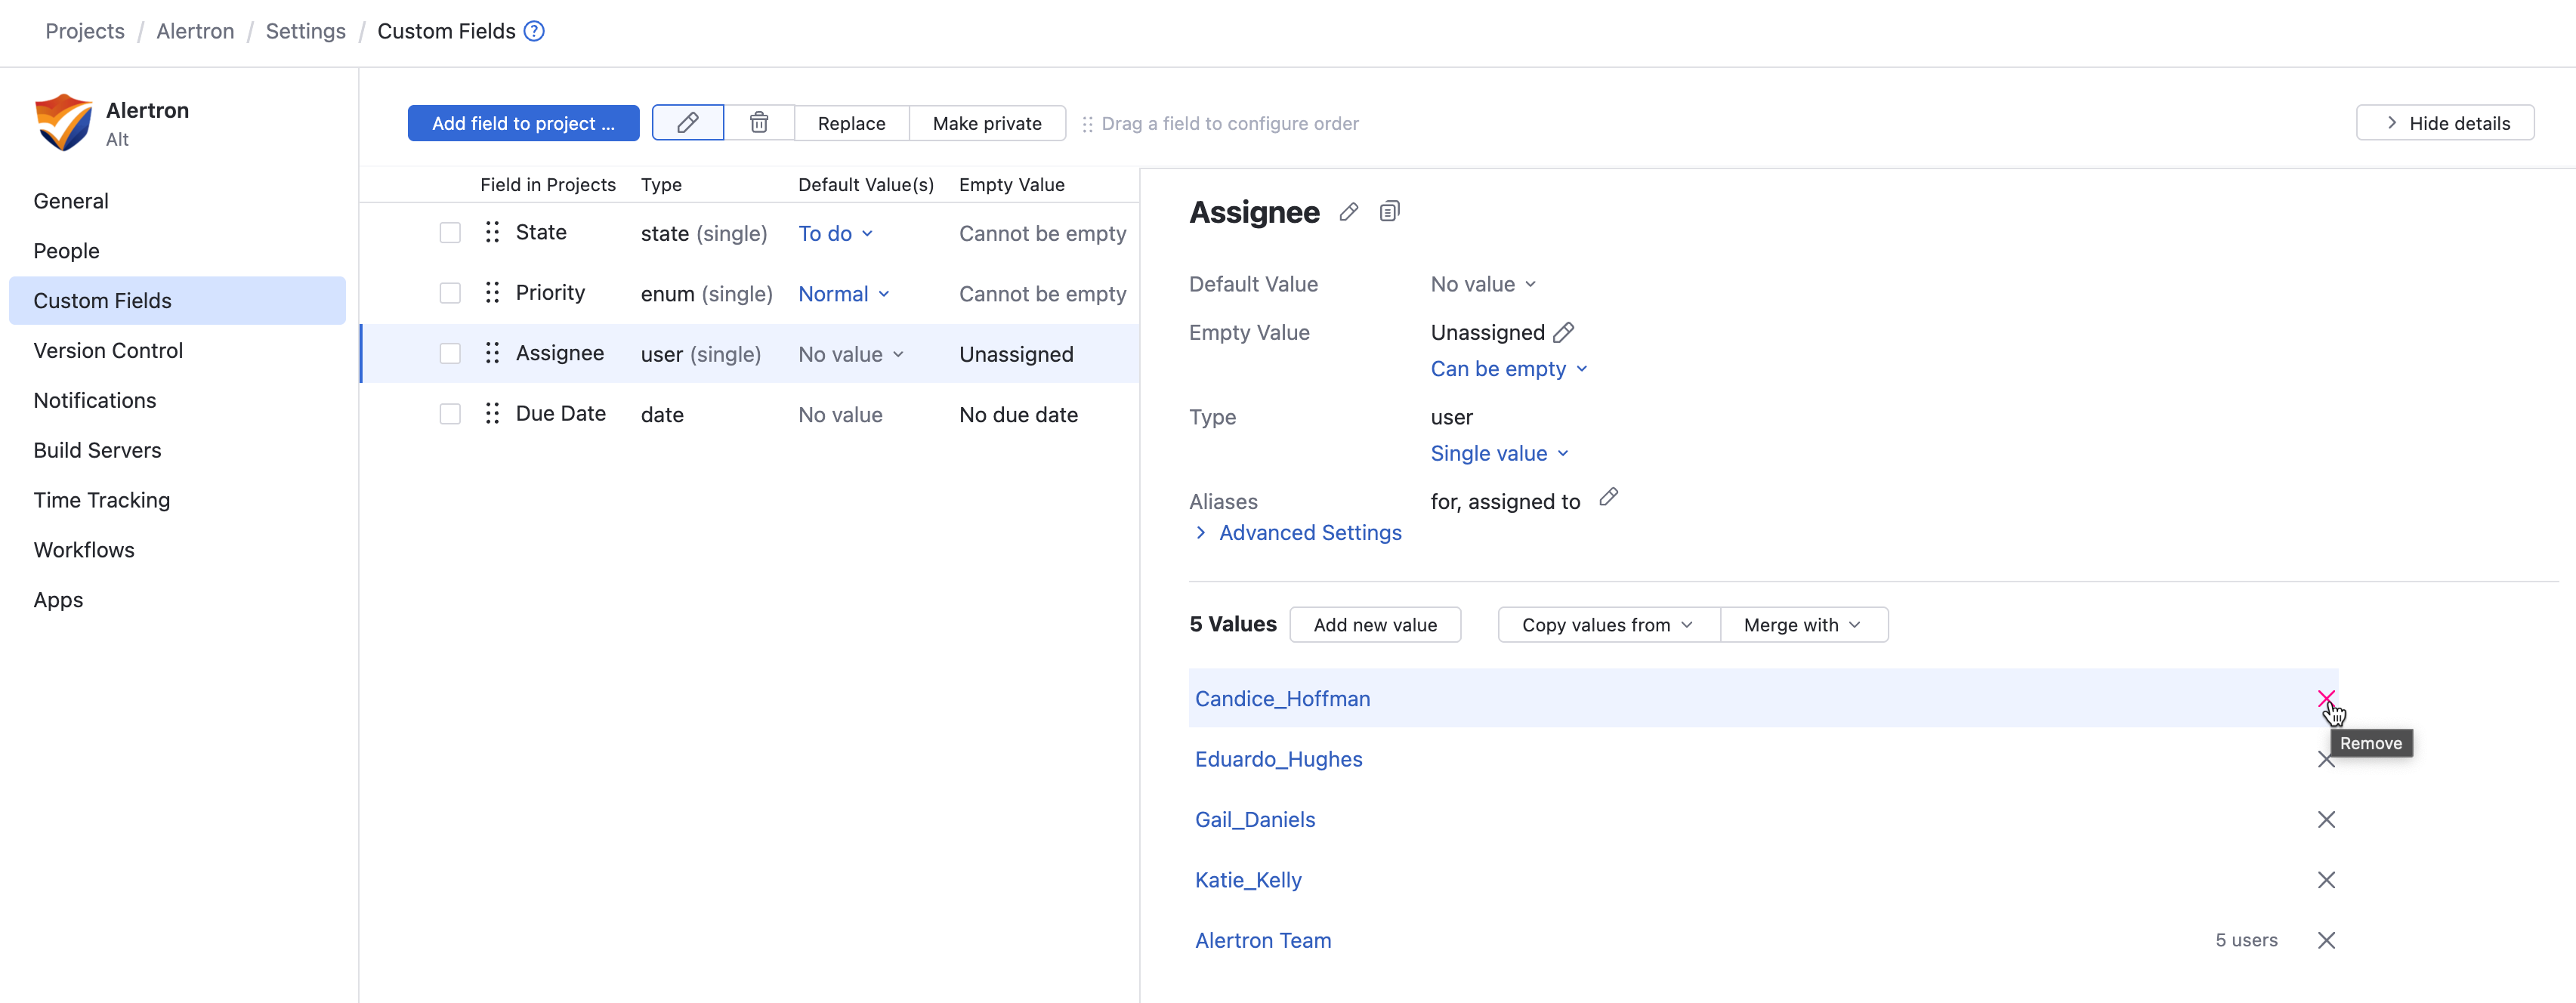The height and width of the screenshot is (1003, 2576).
Task: Open the Custom Fields help question-mark icon
Action: click(x=535, y=31)
